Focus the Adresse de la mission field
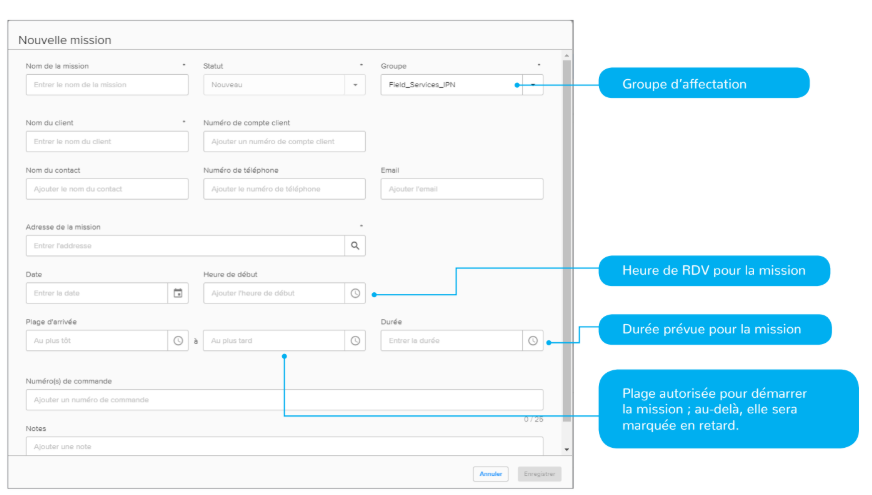This screenshot has height=495, width=872. (x=185, y=245)
